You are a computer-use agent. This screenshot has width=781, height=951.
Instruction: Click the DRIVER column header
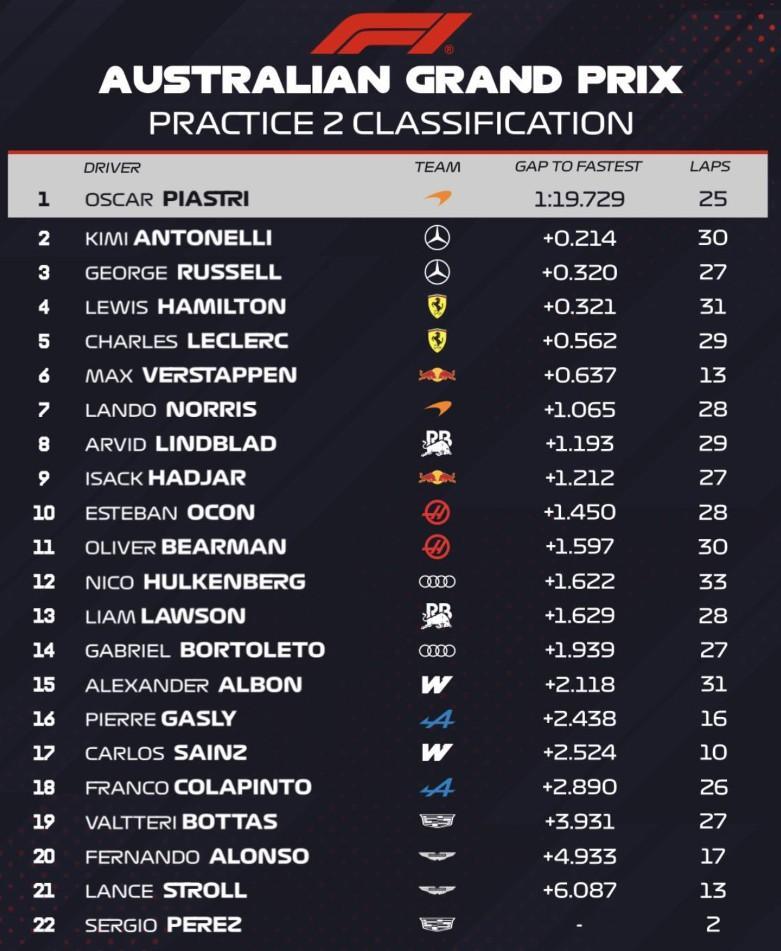coord(112,167)
